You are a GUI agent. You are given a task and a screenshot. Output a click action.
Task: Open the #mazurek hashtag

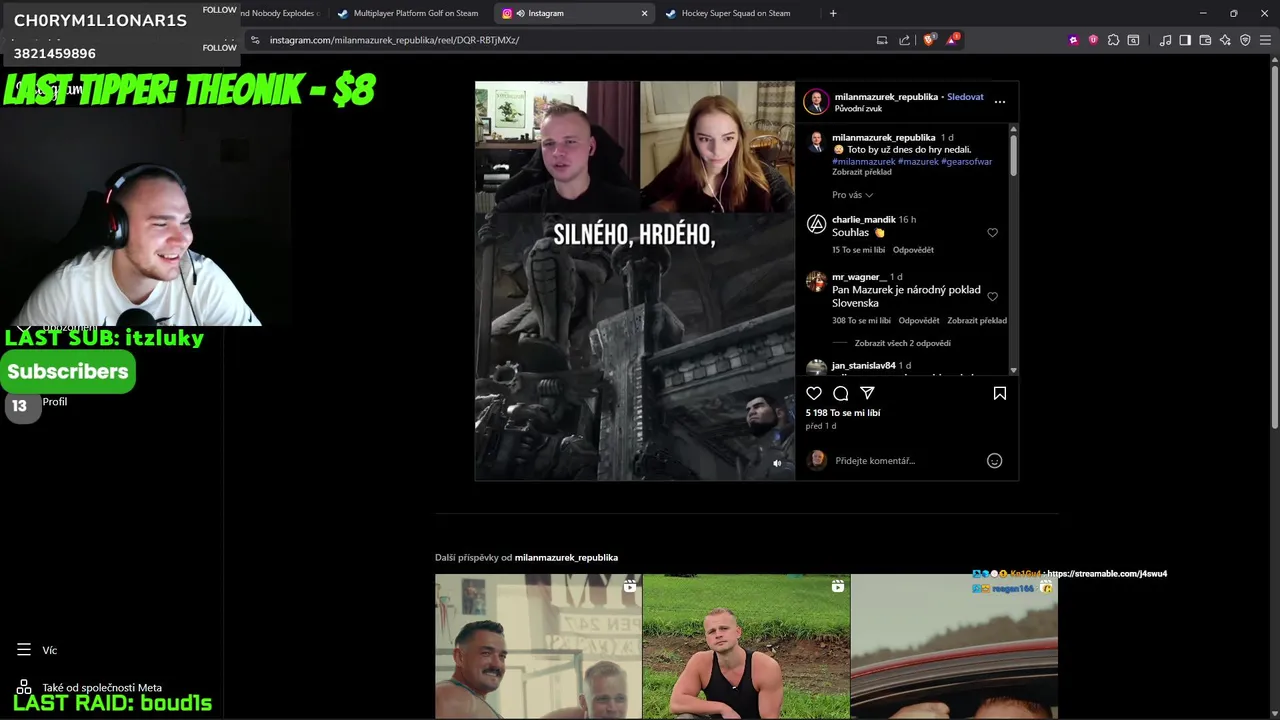click(918, 161)
